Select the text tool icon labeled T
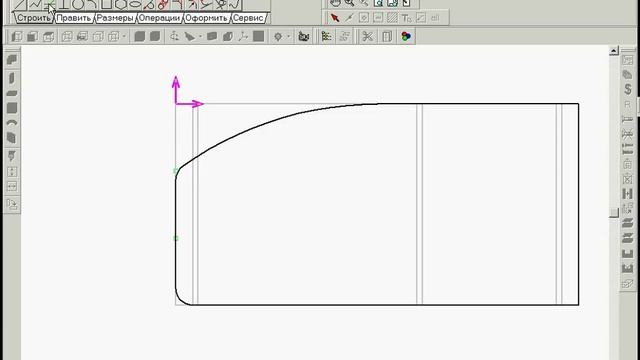The height and width of the screenshot is (360, 640). point(407,18)
